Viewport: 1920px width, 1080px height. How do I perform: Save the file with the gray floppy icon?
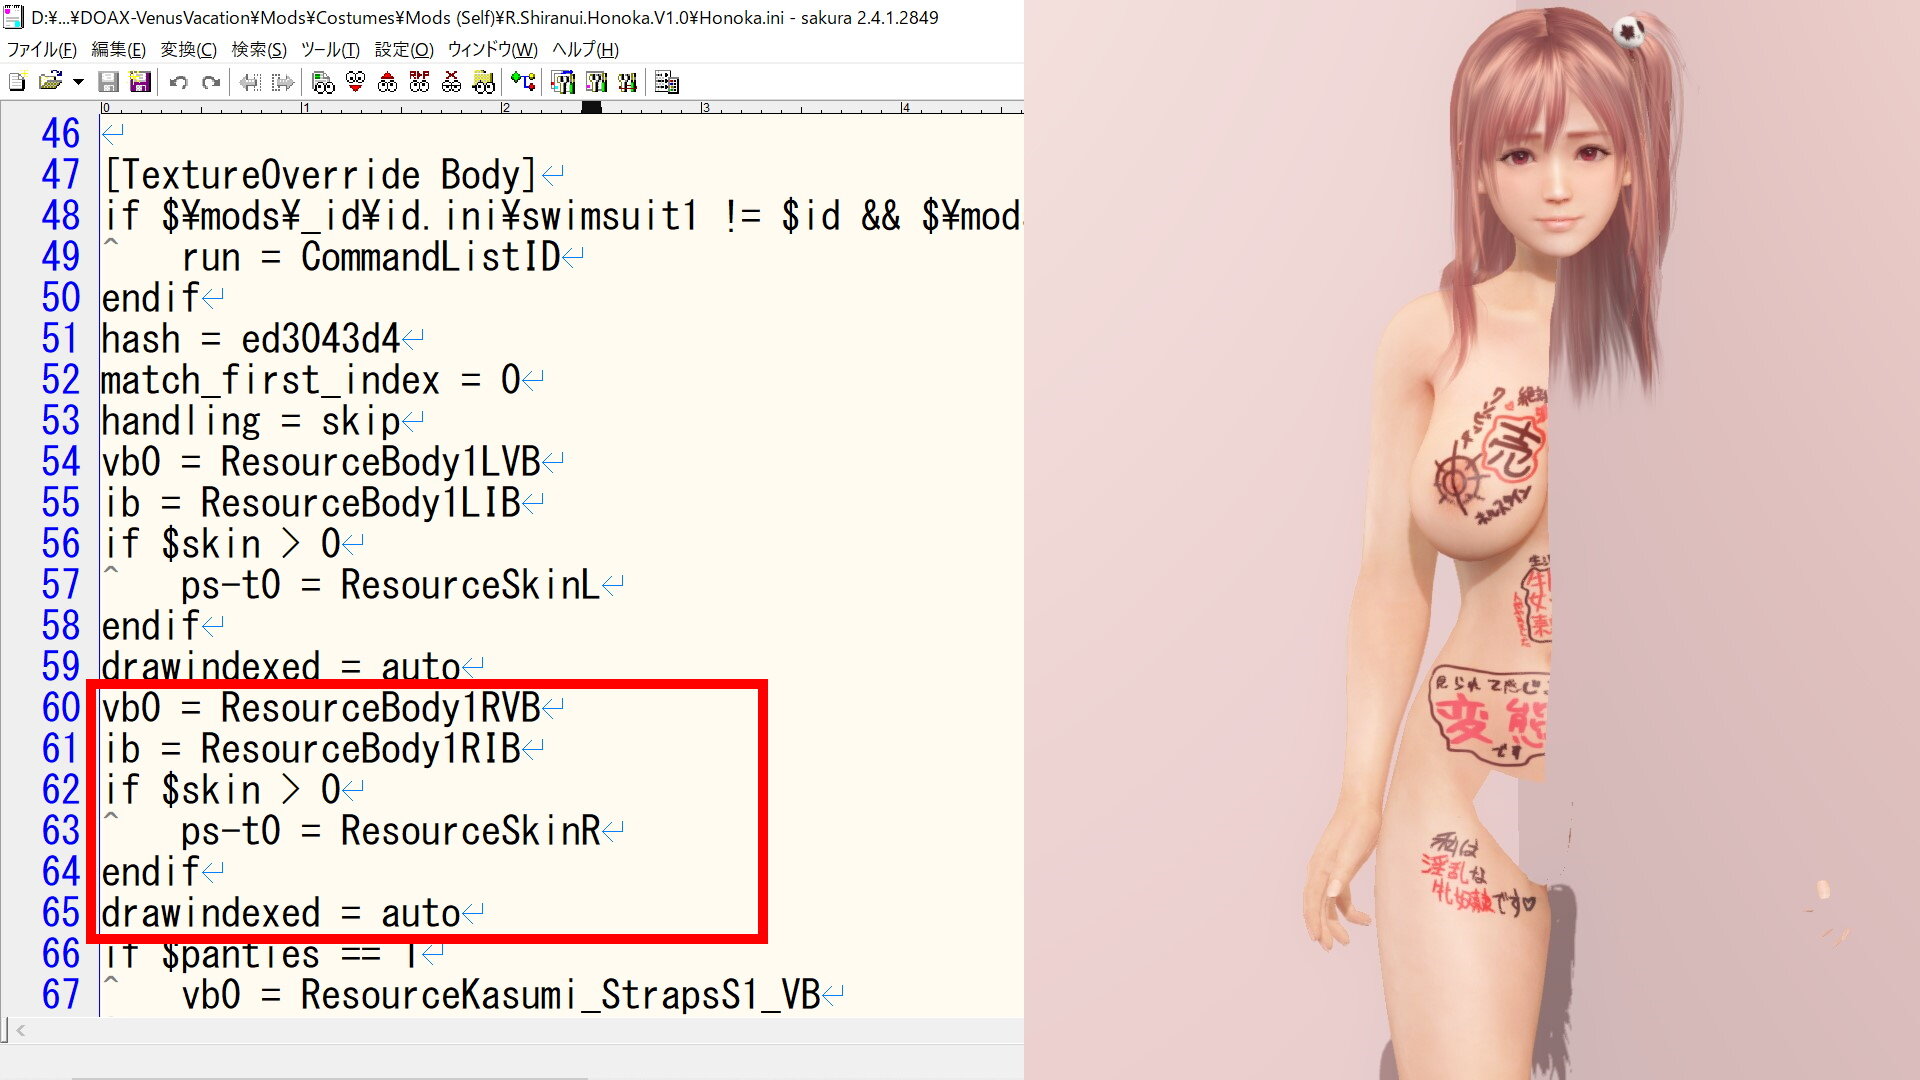108,82
